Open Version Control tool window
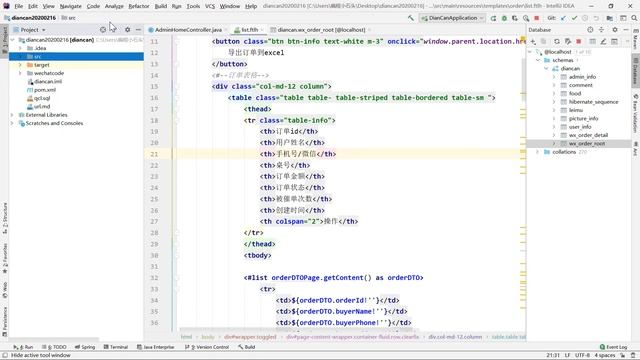Viewport: 640px width, 360px height. click(207, 347)
